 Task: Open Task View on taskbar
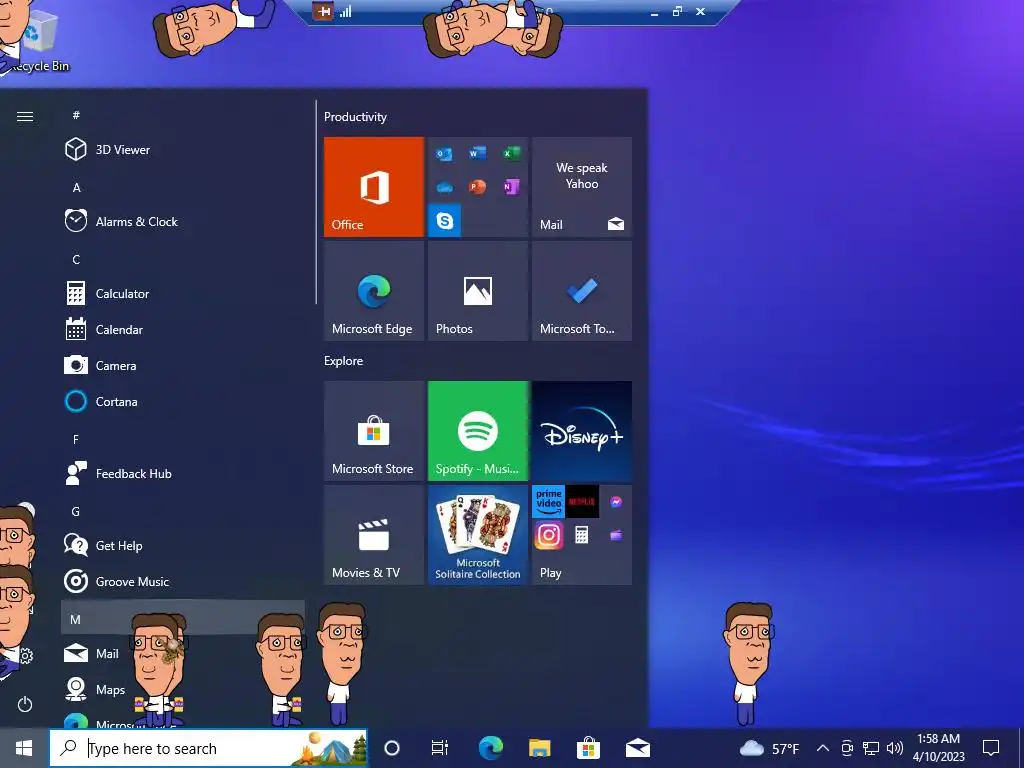point(440,748)
